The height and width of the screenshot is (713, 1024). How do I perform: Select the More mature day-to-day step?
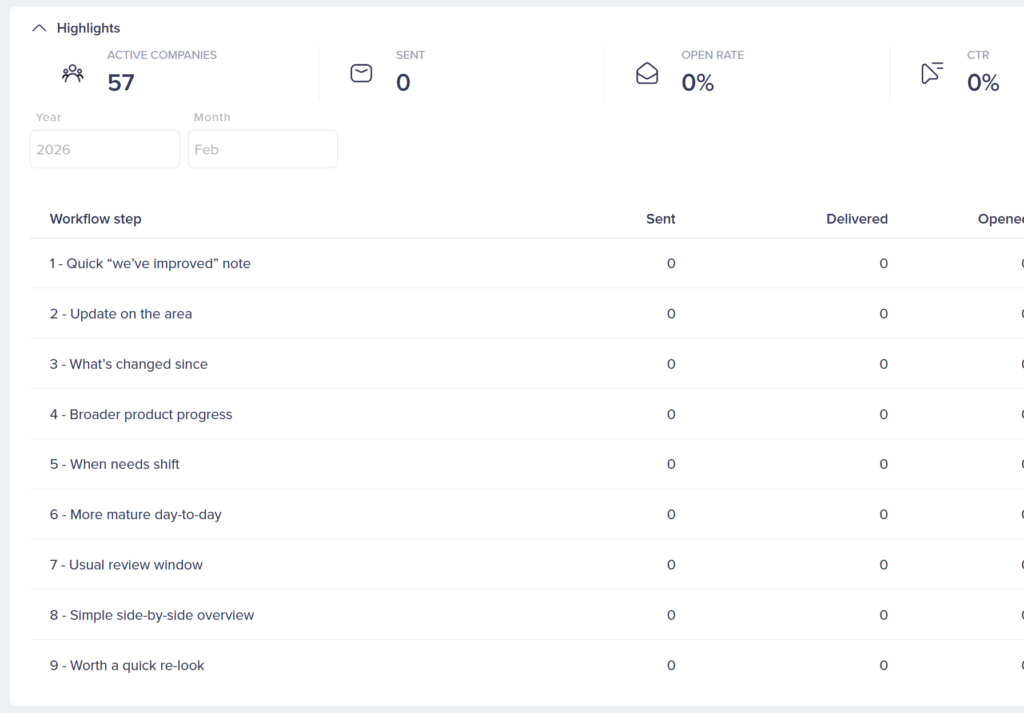point(136,514)
